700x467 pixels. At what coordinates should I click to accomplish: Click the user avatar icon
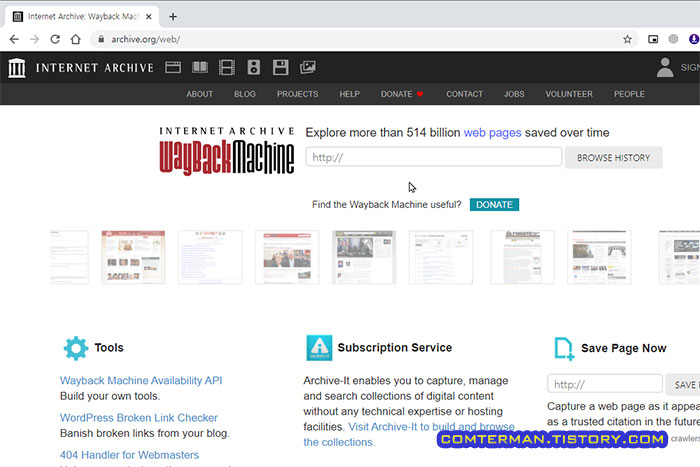coord(665,67)
